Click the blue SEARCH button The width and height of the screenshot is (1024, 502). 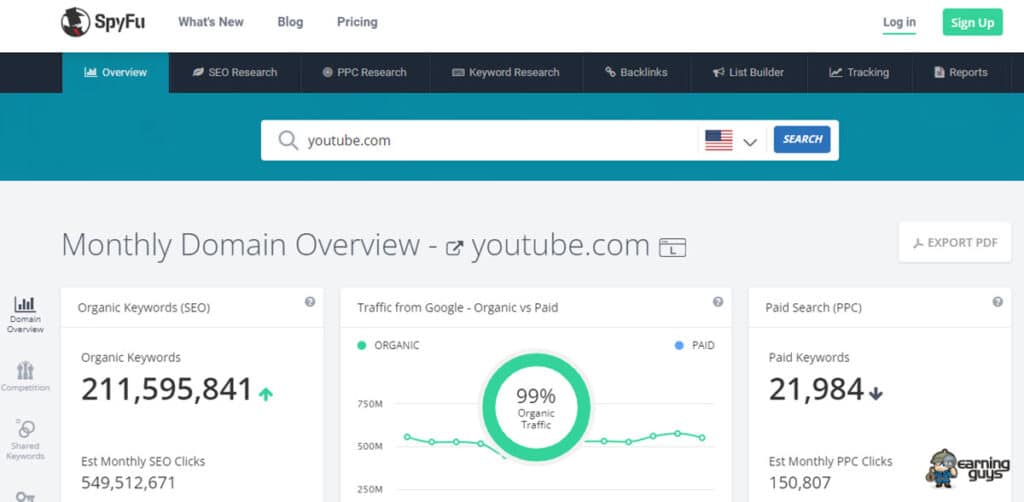click(x=802, y=140)
